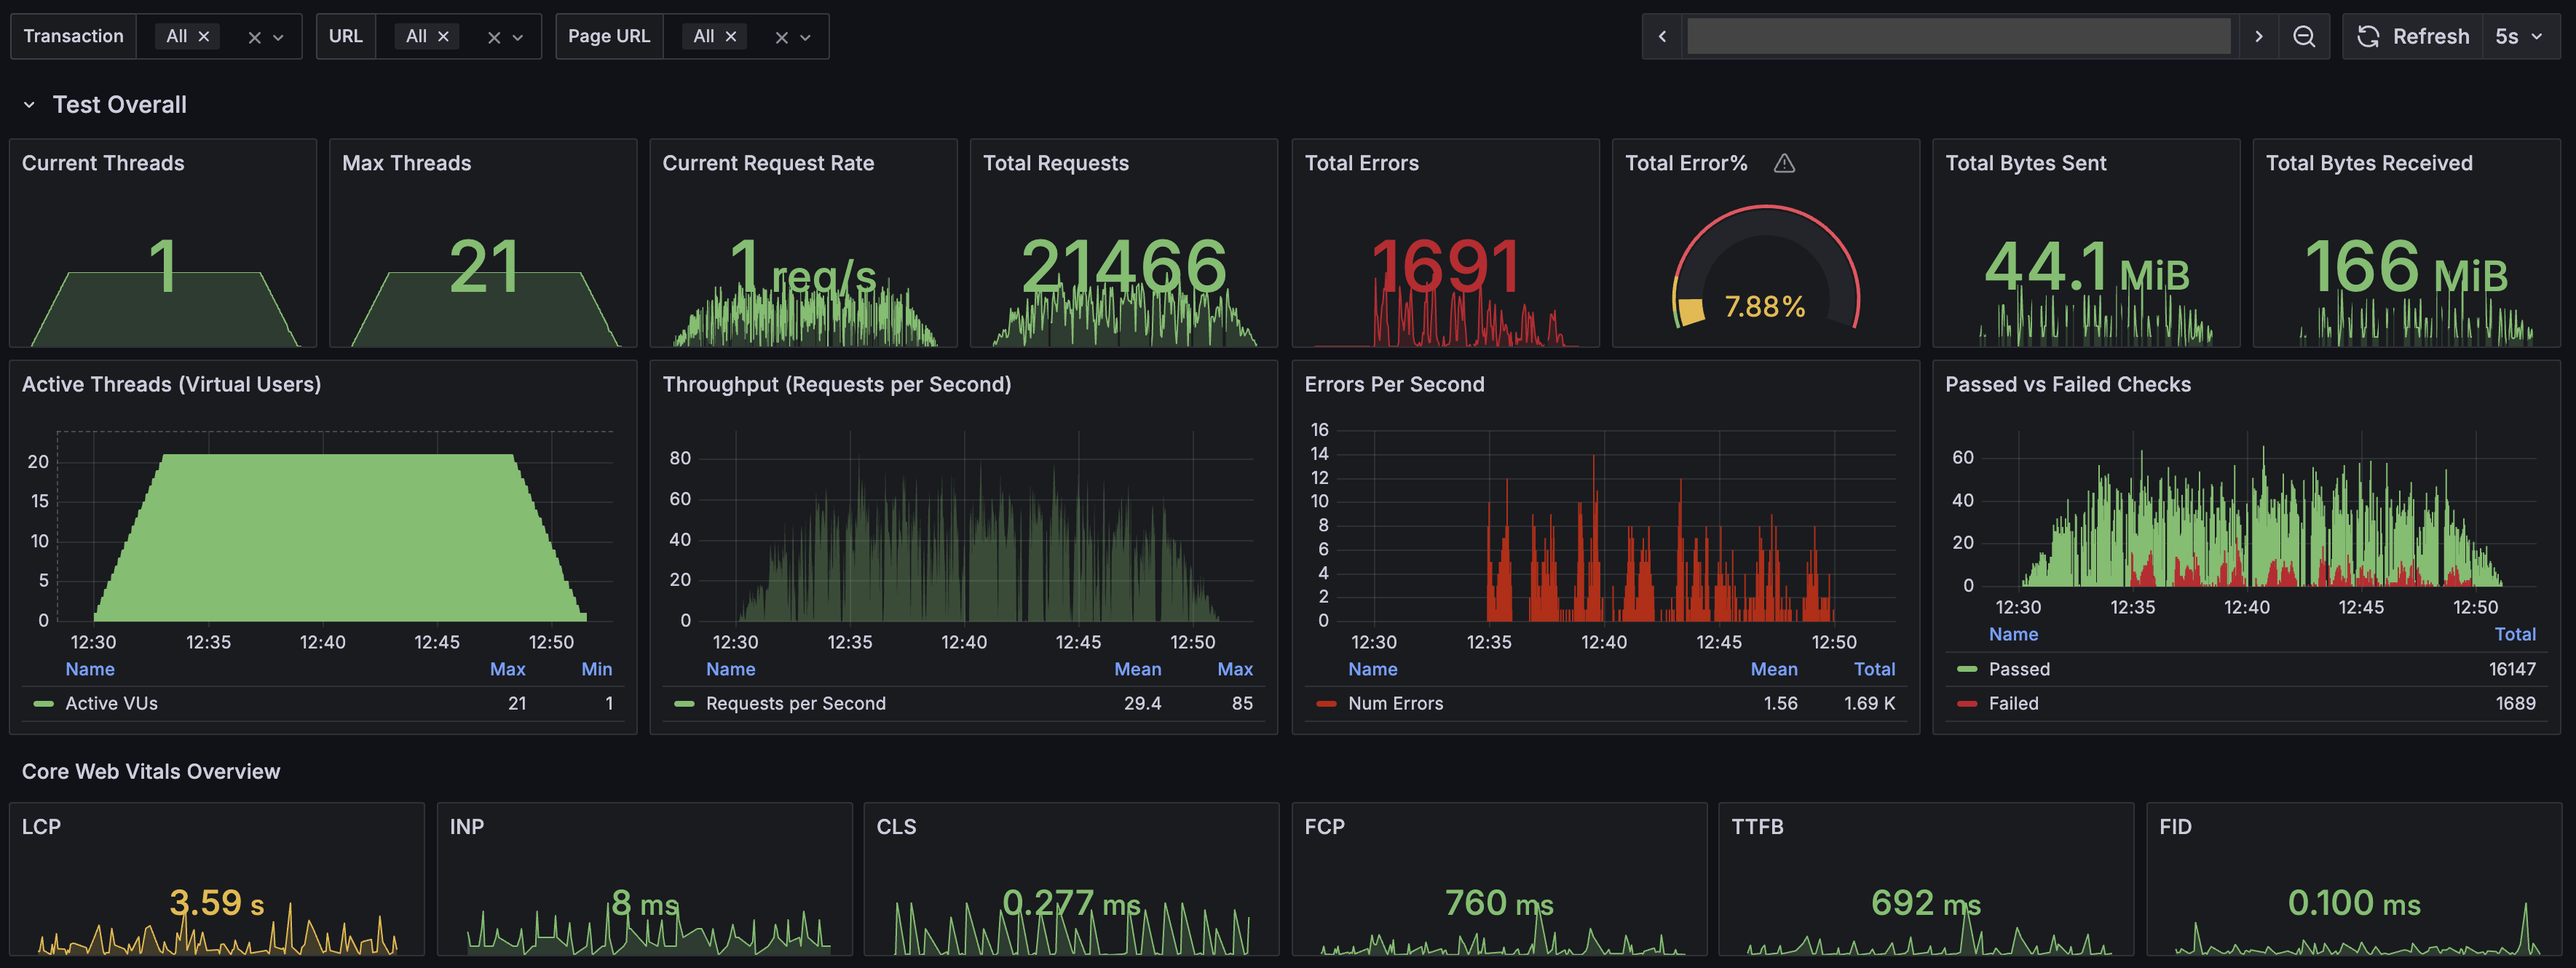Open the time range picker field
The height and width of the screenshot is (968, 2576).
coord(1958,37)
